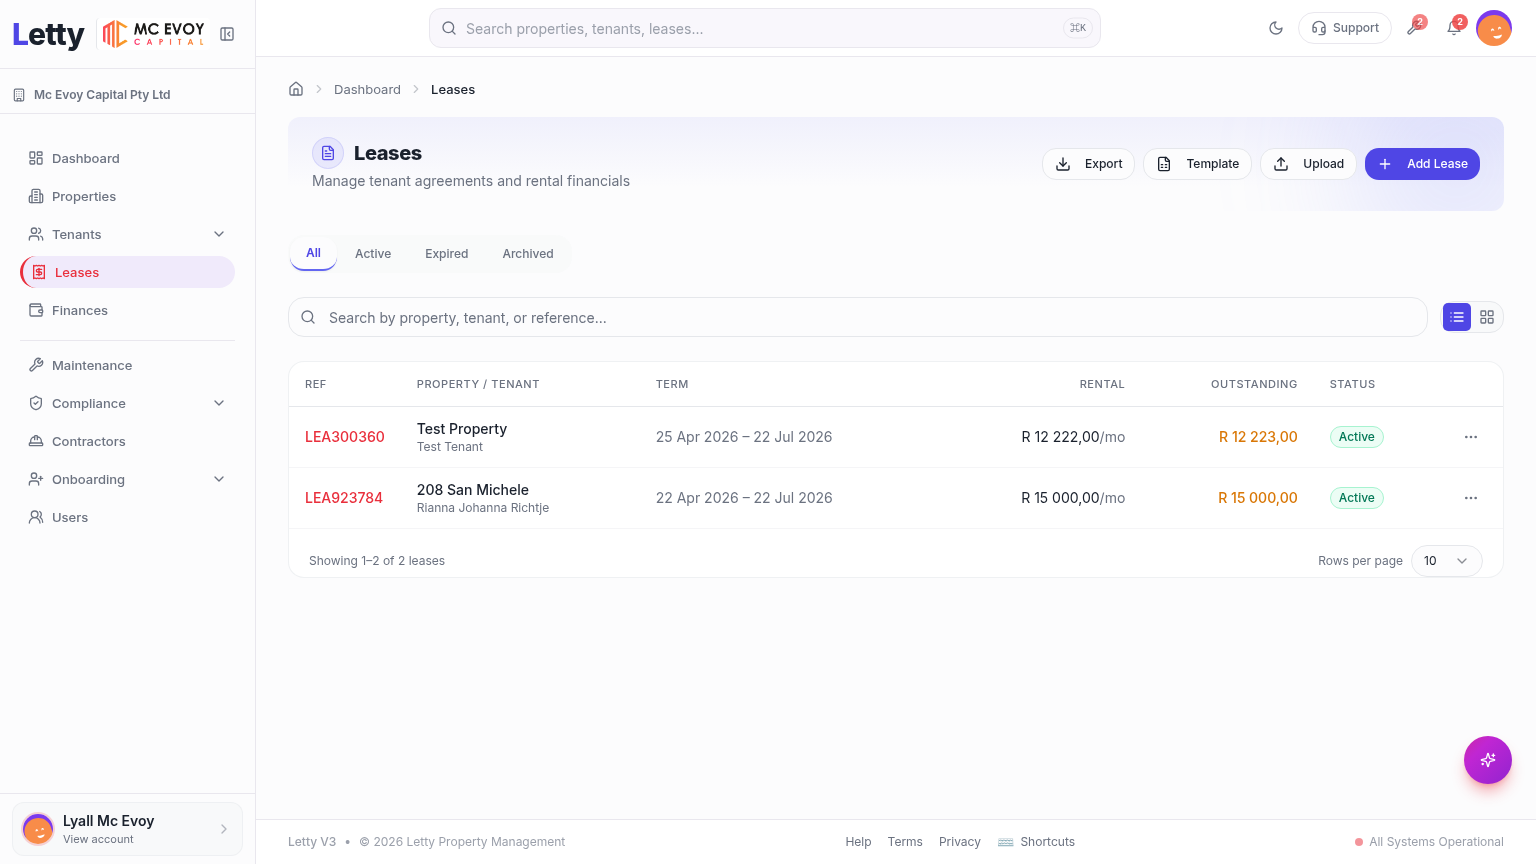Open lease reference LEA300360
Screen dimensions: 1536x864
345,437
